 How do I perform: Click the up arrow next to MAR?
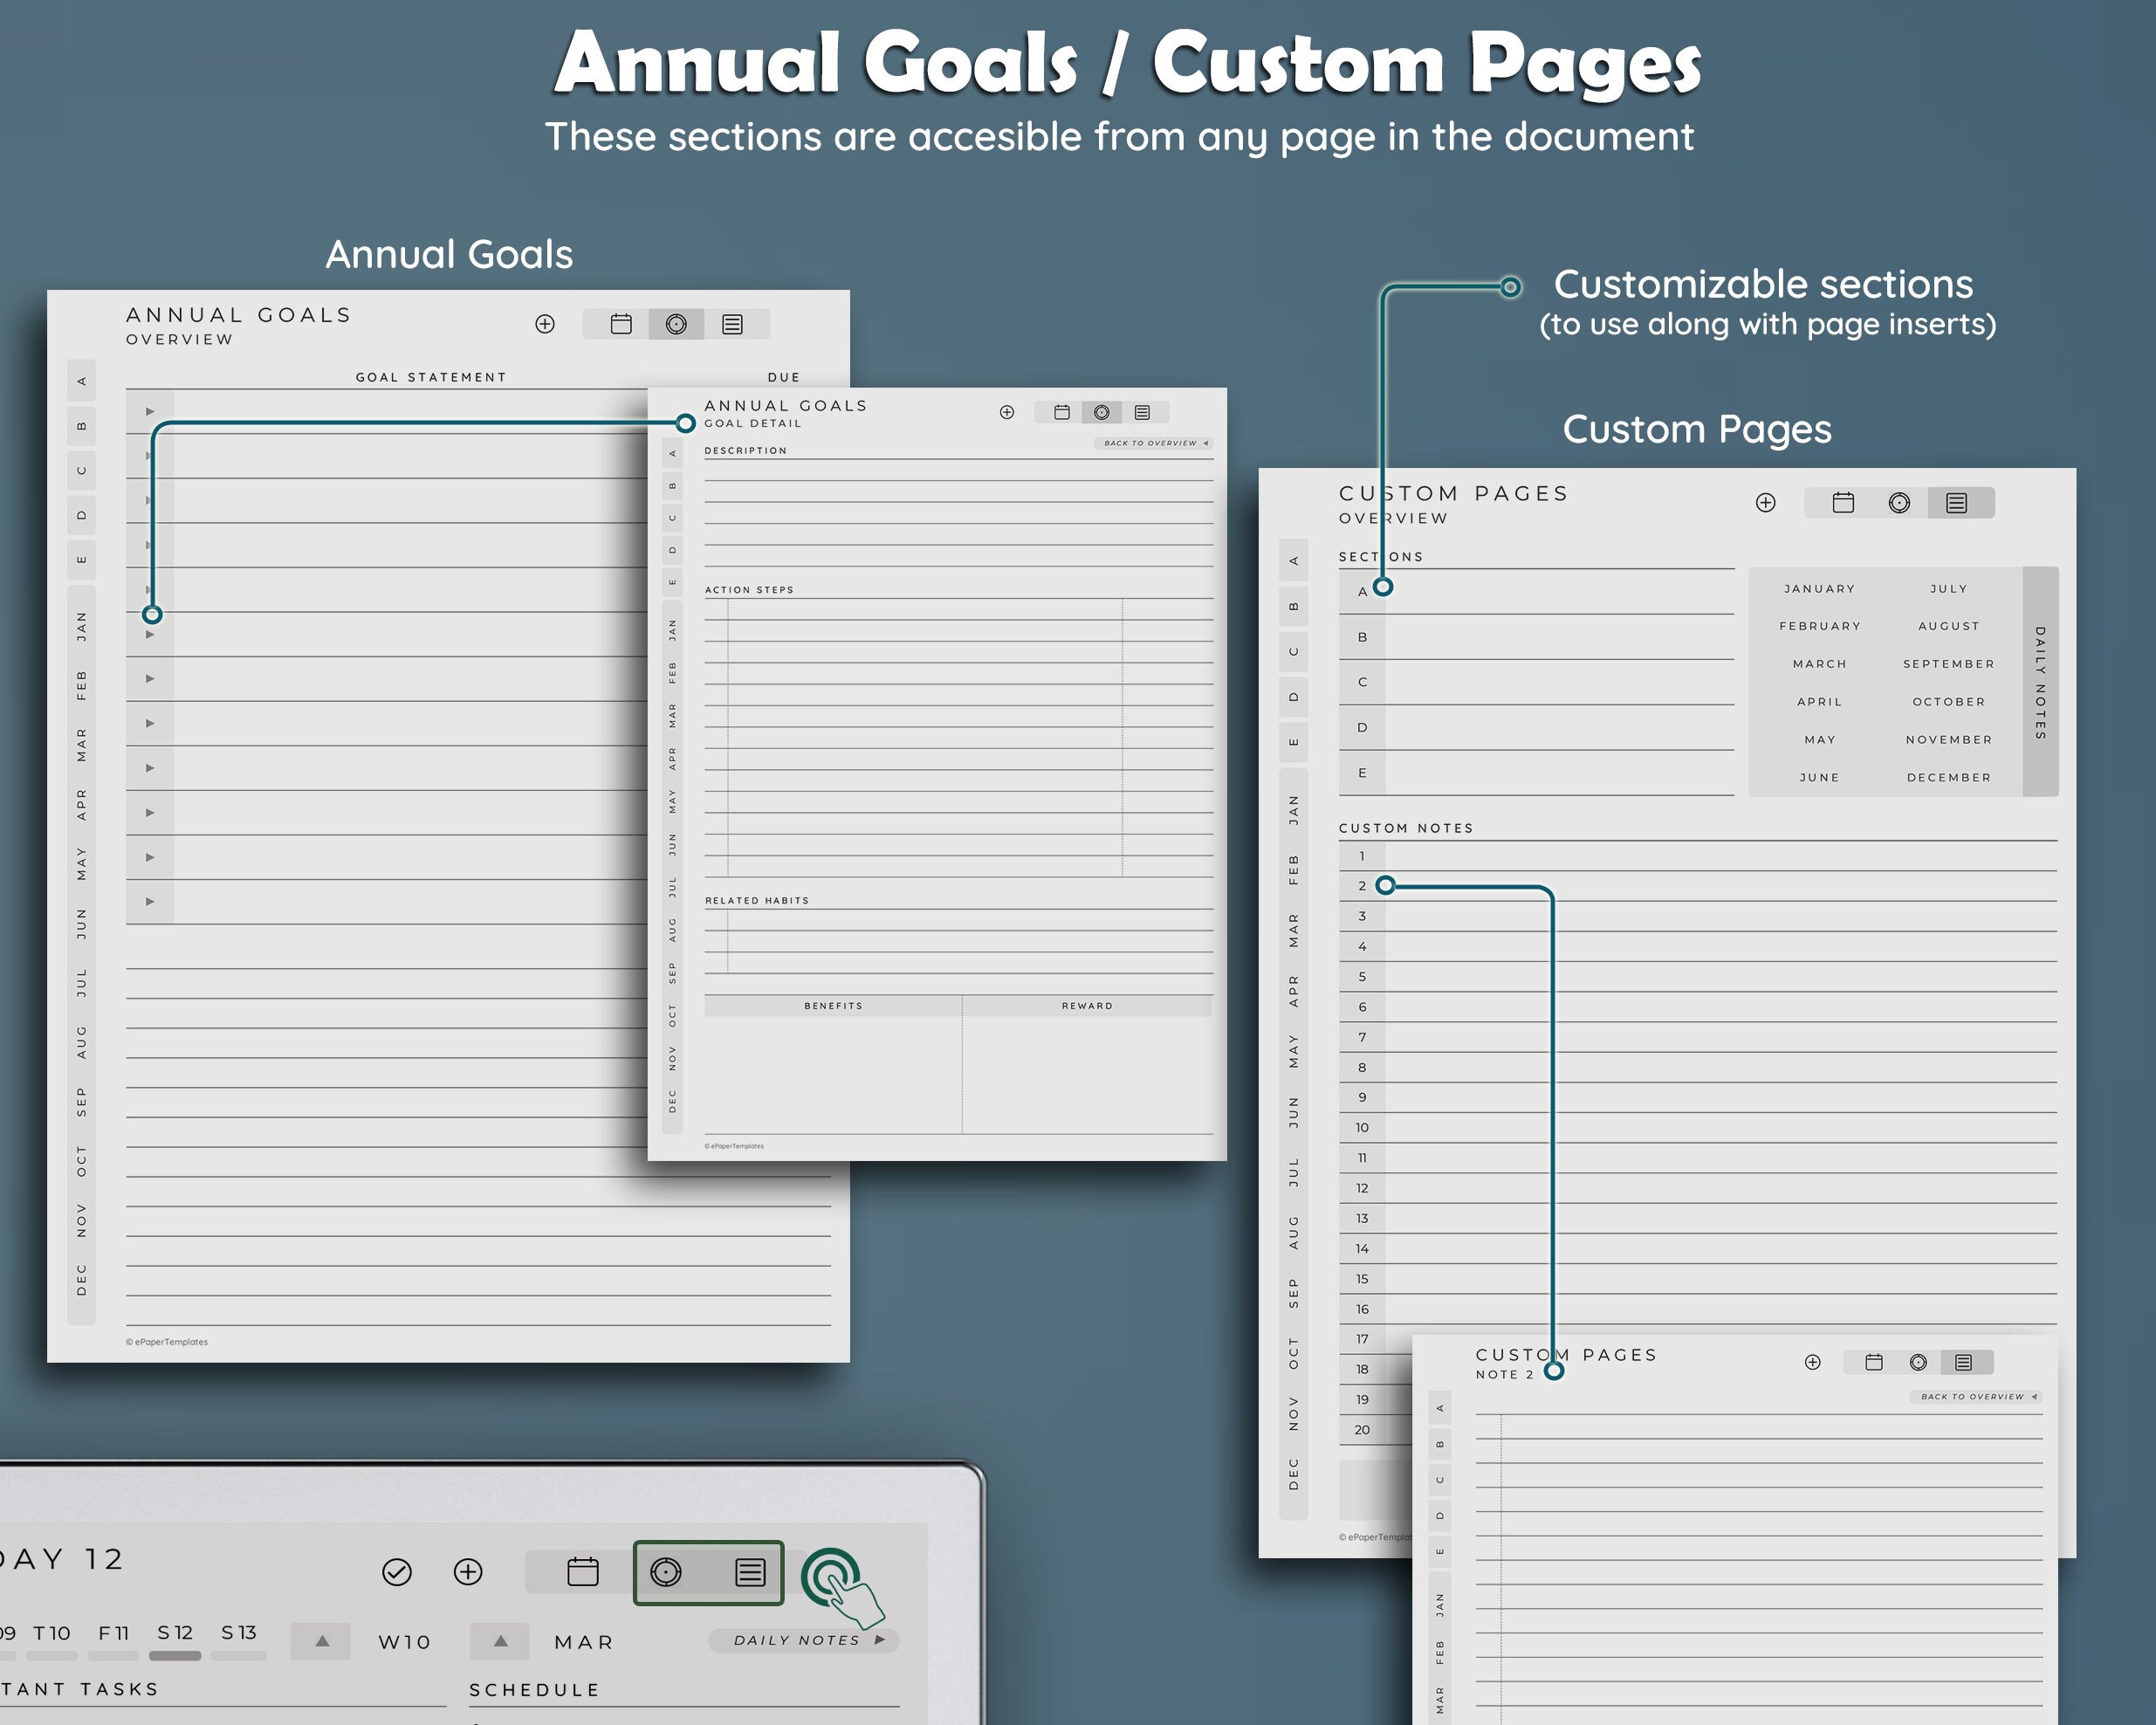[499, 1641]
